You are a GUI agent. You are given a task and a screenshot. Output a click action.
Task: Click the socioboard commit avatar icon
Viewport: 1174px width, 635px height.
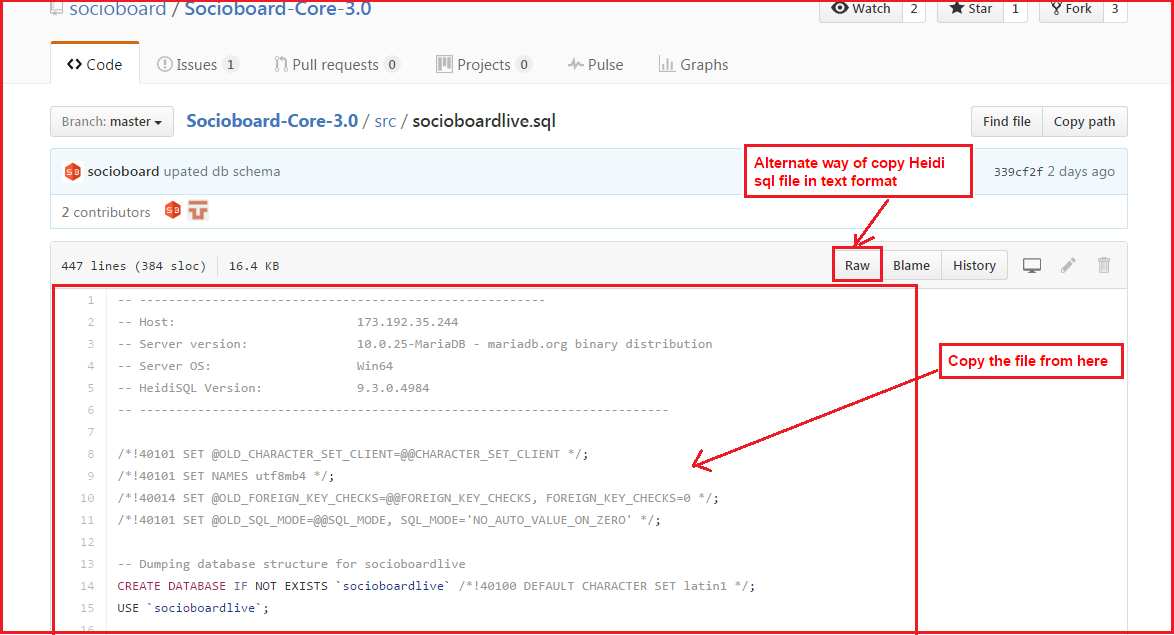(73, 171)
